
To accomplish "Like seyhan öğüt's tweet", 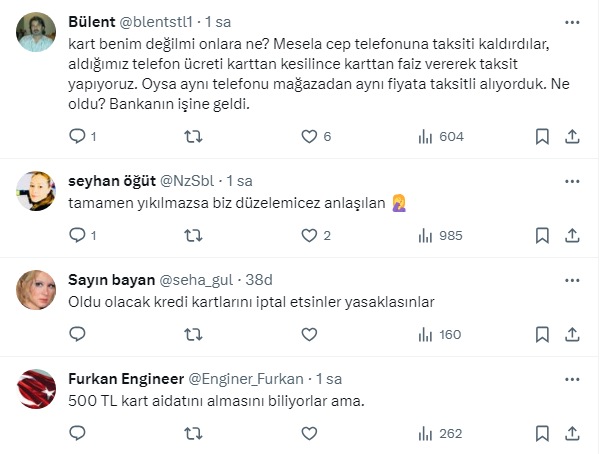I will (x=310, y=236).
